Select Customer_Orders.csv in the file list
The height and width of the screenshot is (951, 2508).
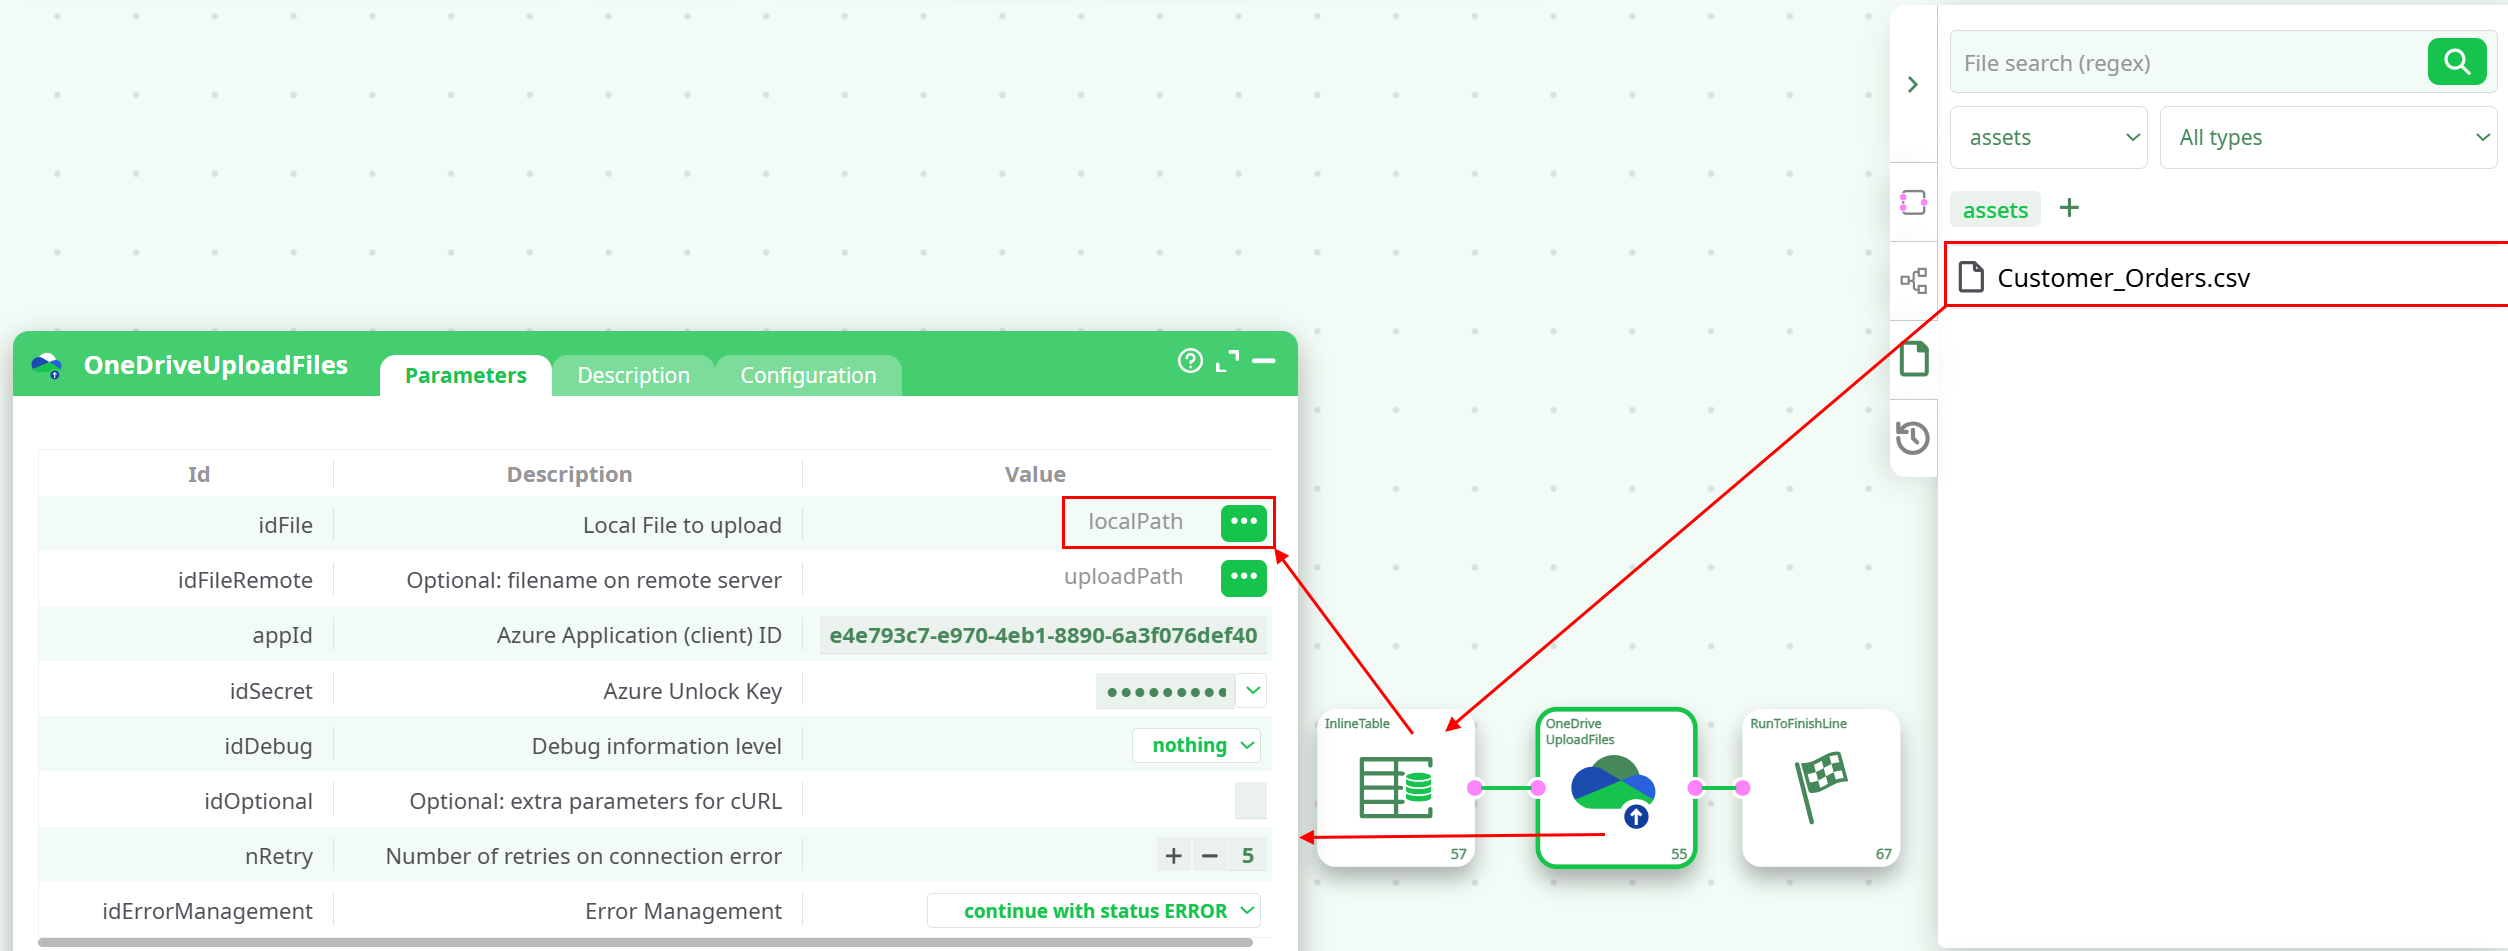[2122, 278]
